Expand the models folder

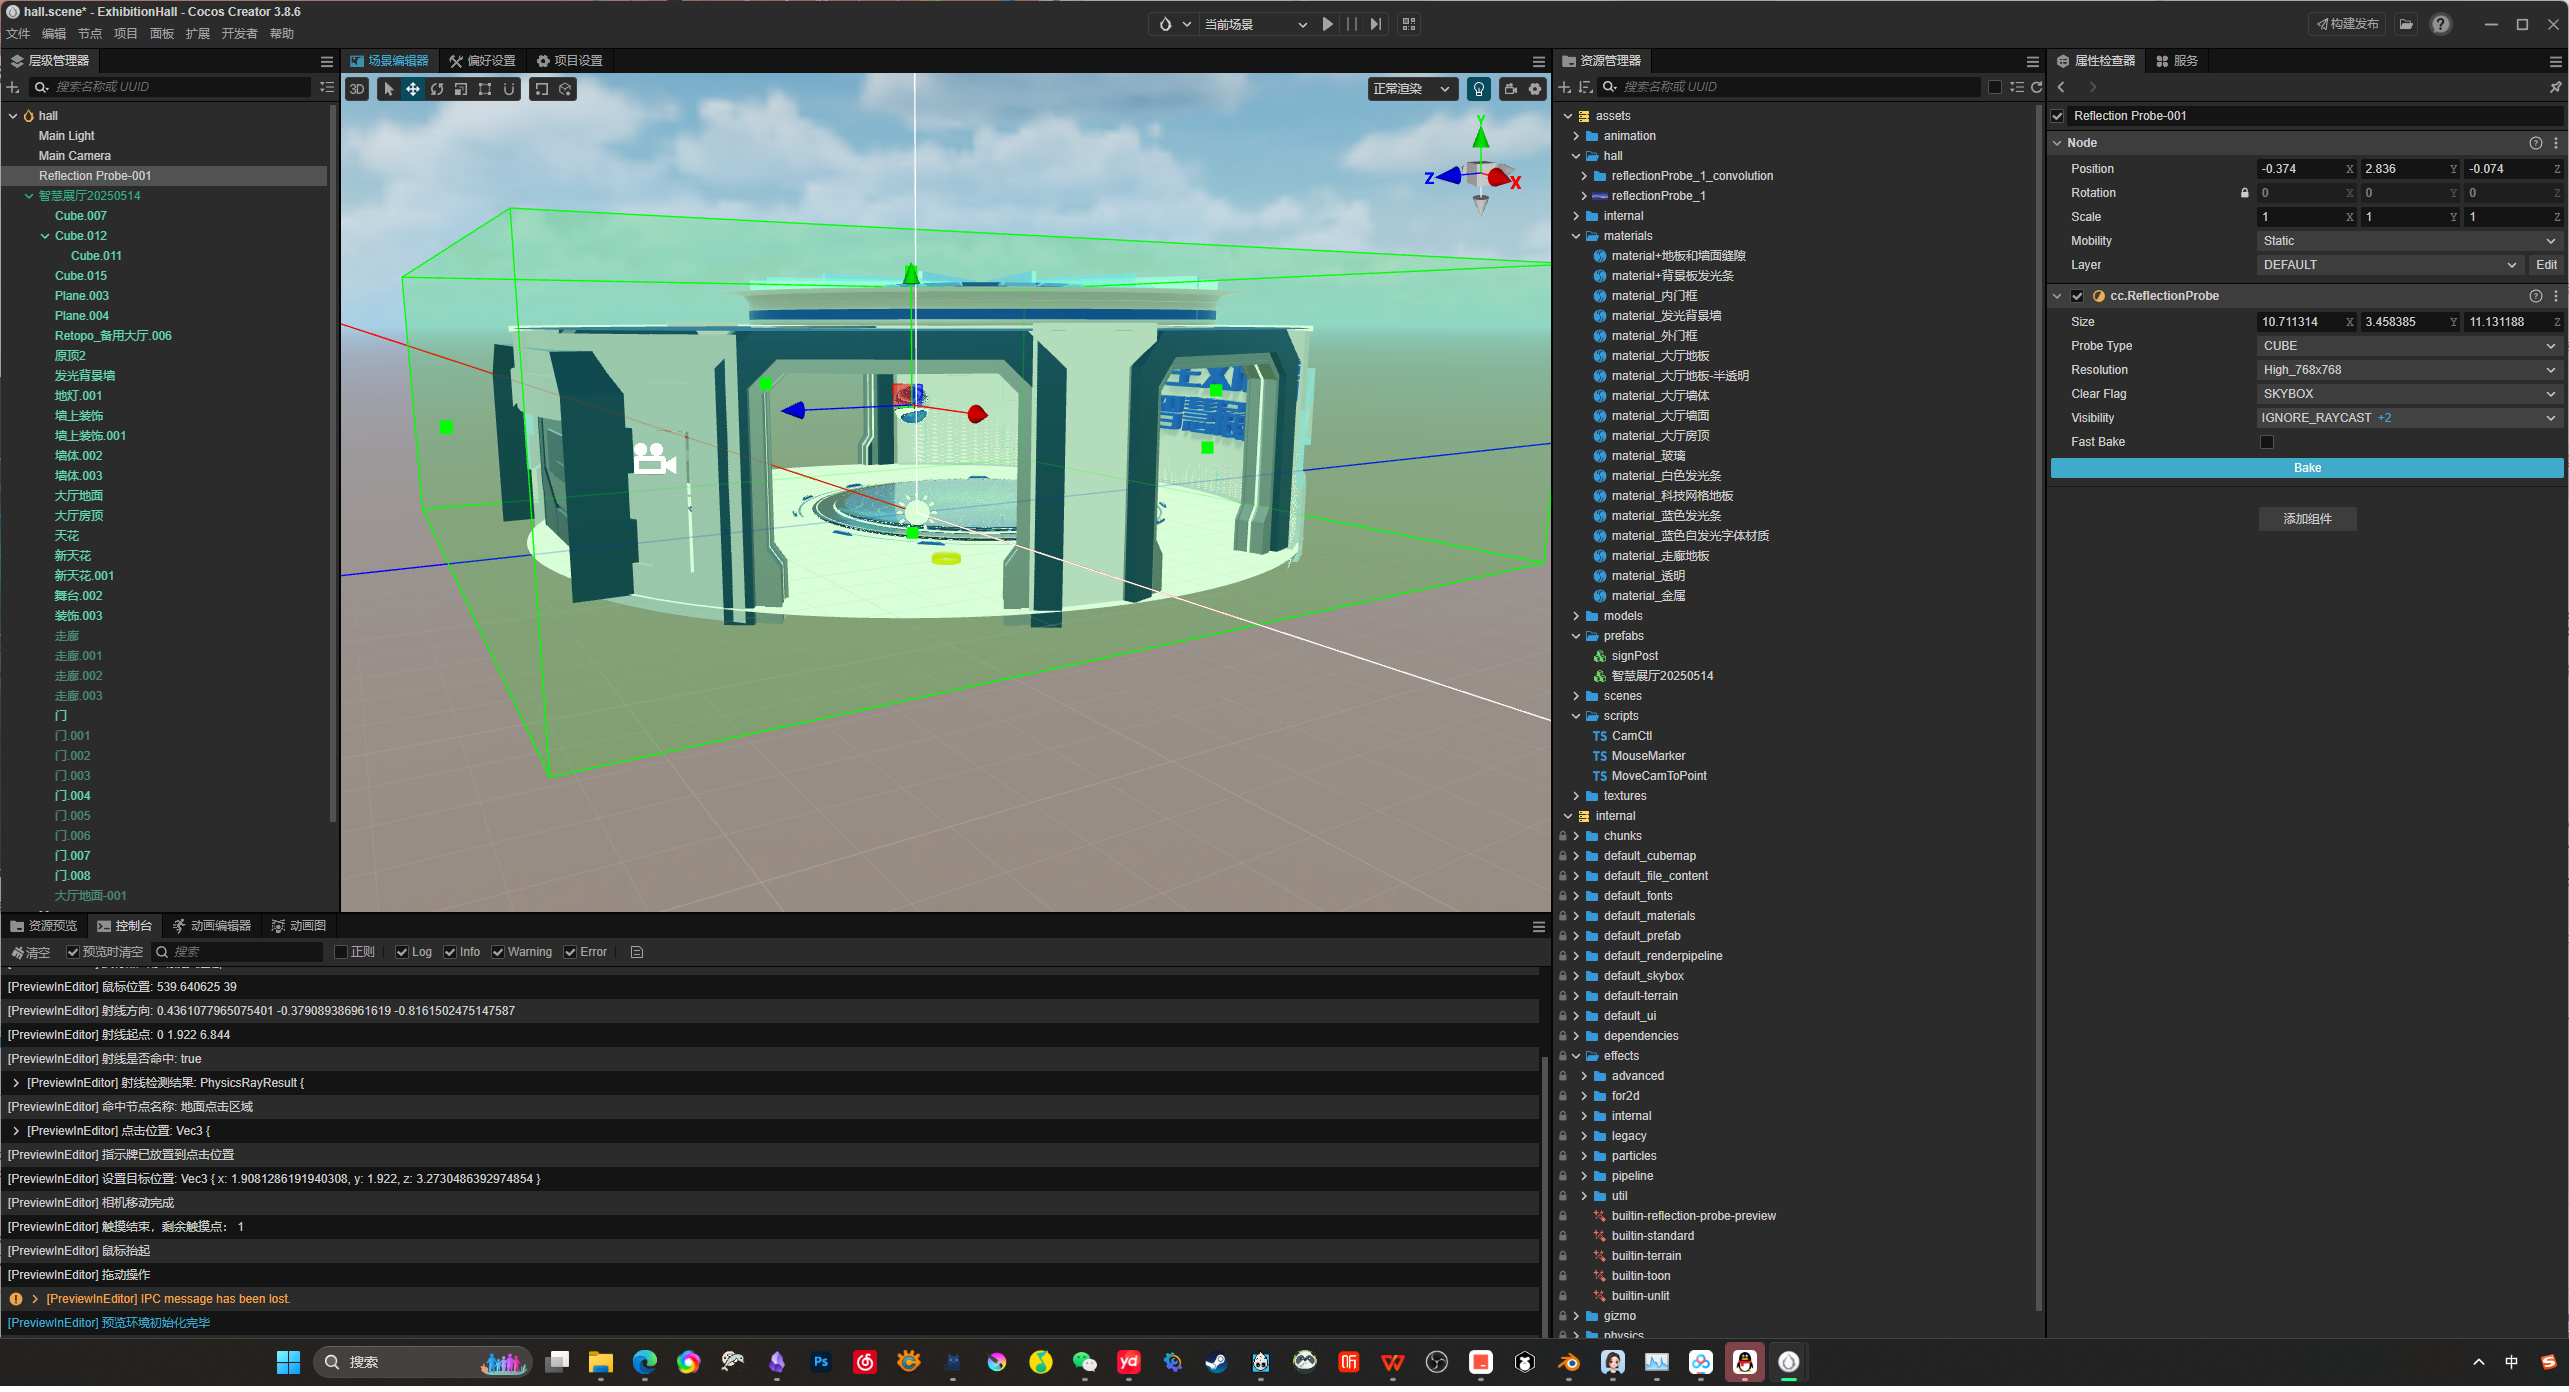[1577, 616]
